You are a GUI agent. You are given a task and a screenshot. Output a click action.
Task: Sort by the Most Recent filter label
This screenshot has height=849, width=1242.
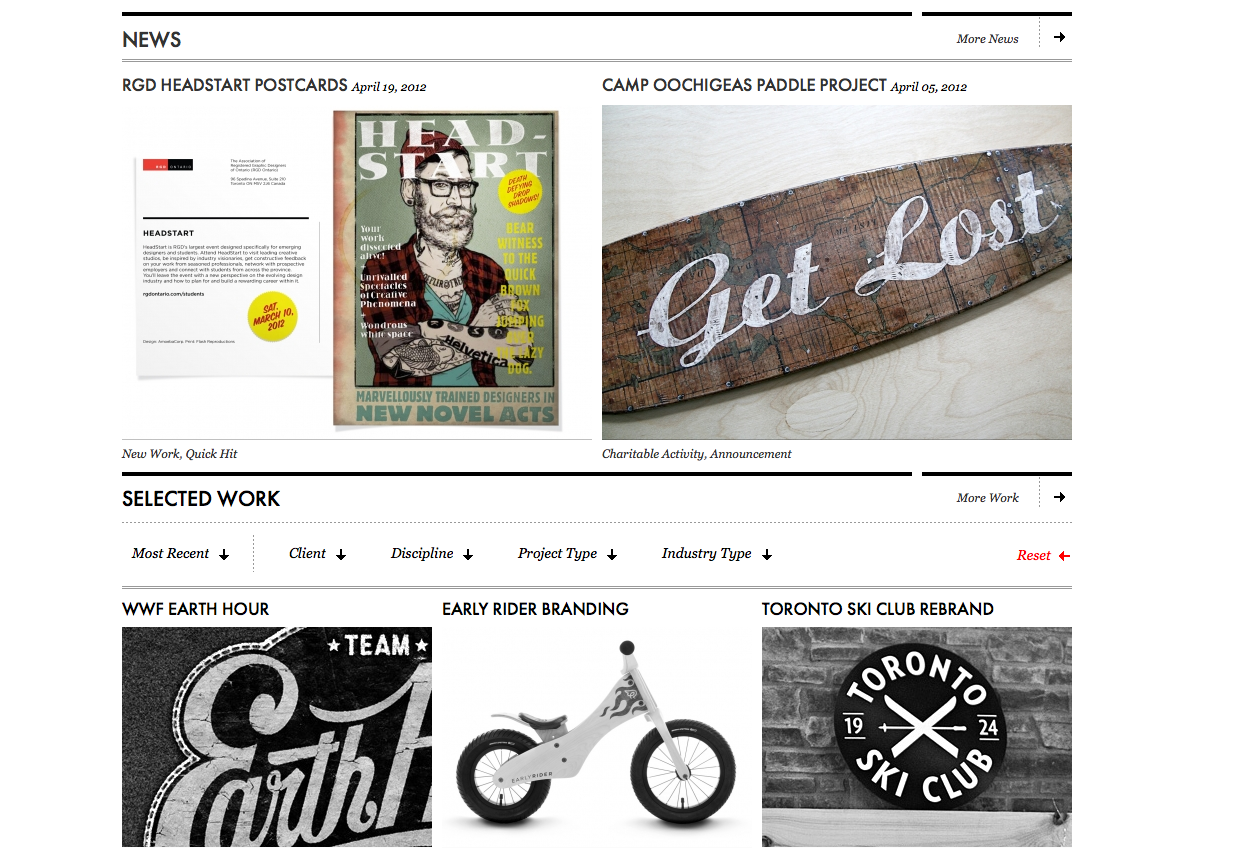pyautogui.click(x=170, y=553)
